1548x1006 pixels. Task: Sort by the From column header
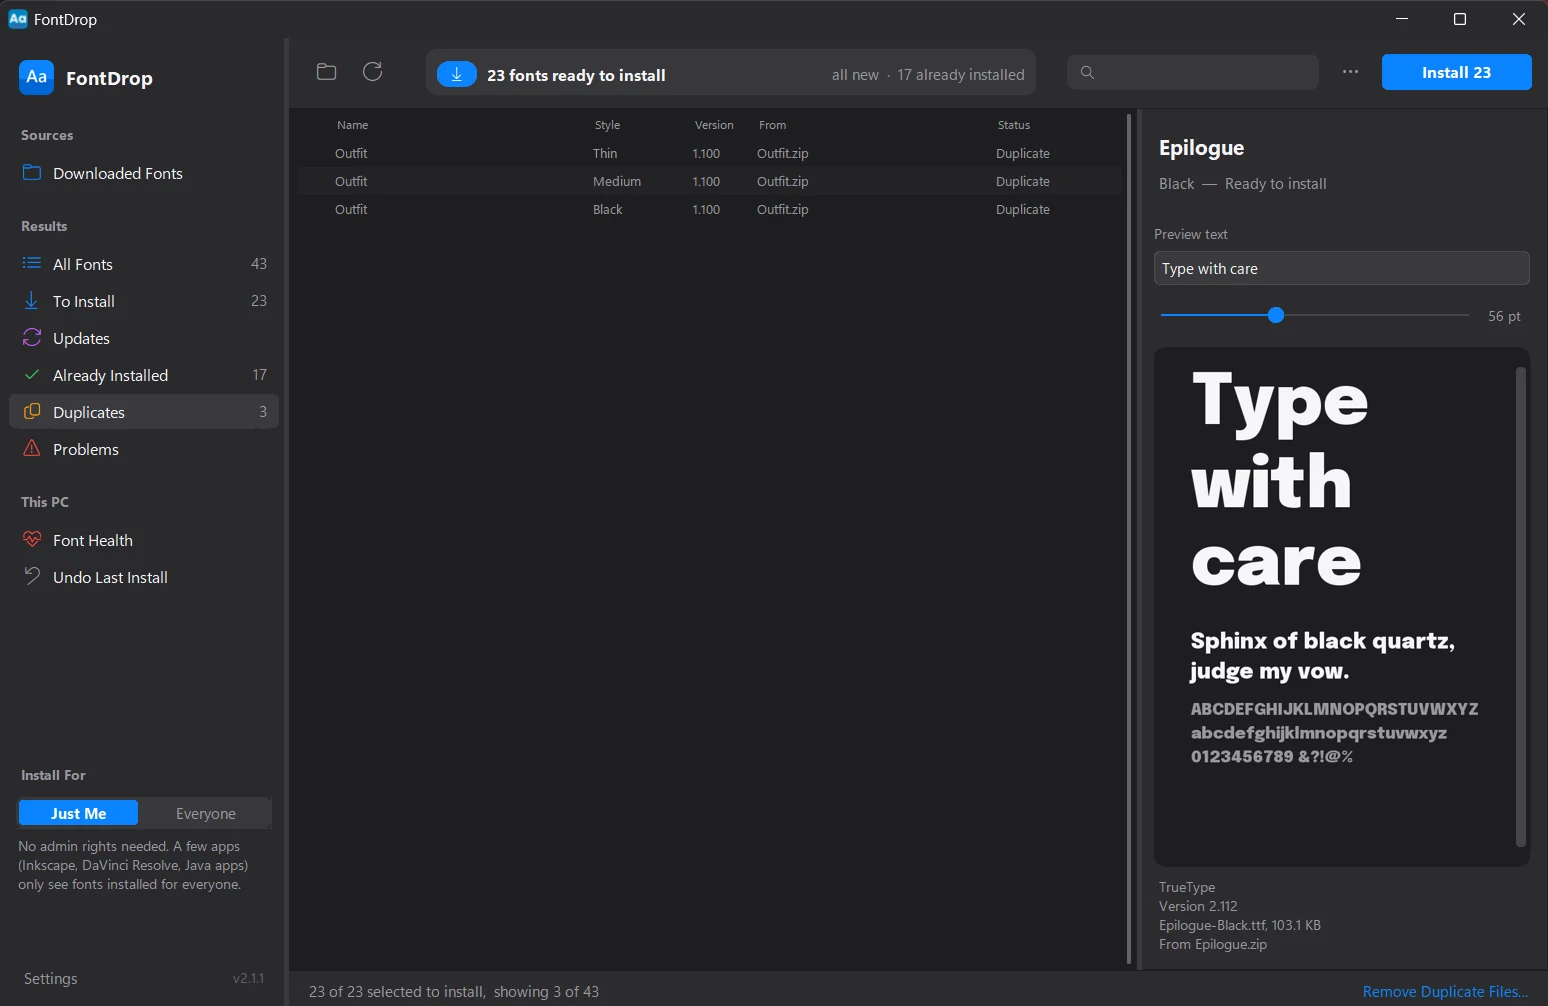[x=772, y=125]
